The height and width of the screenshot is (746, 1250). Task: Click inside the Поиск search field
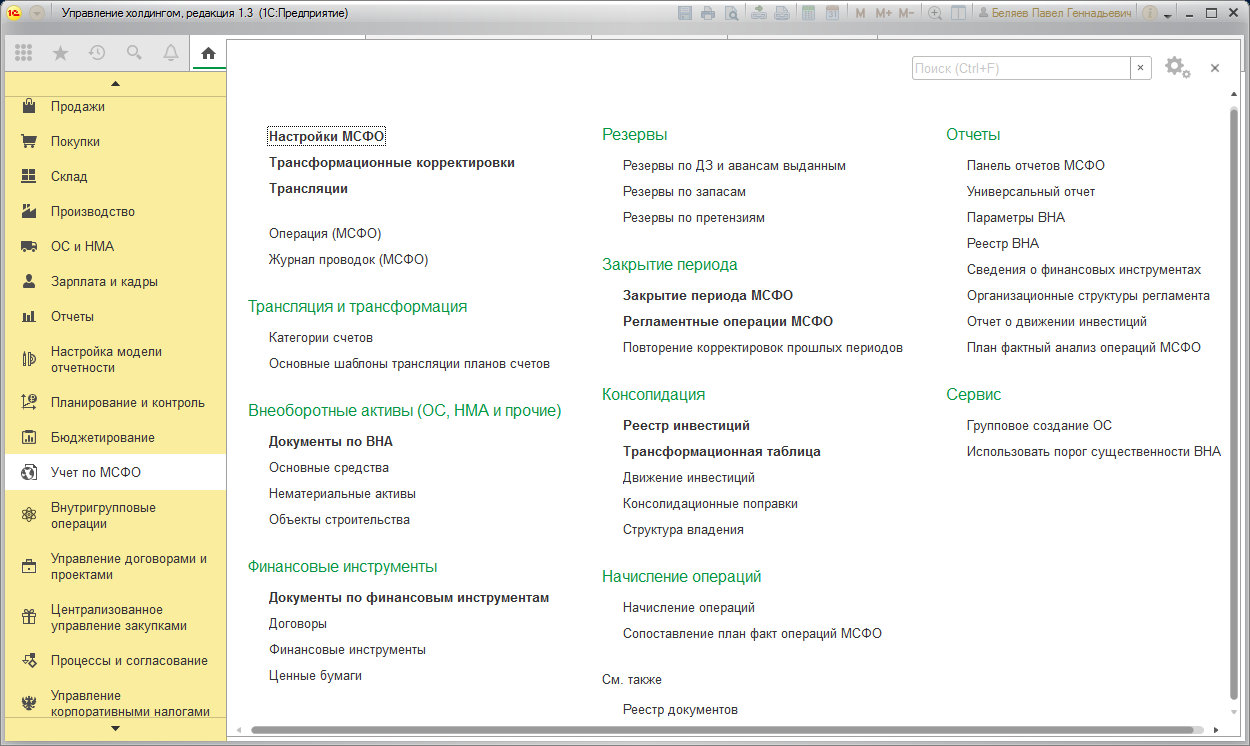pos(1021,68)
